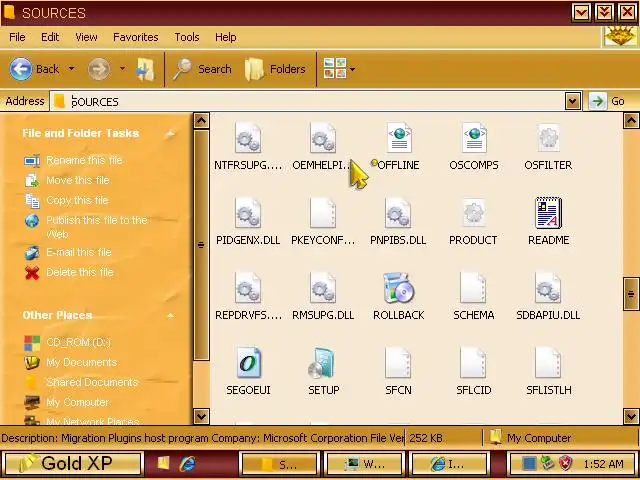Toggle the Folders pane
This screenshot has width=640, height=480.
pyautogui.click(x=275, y=69)
